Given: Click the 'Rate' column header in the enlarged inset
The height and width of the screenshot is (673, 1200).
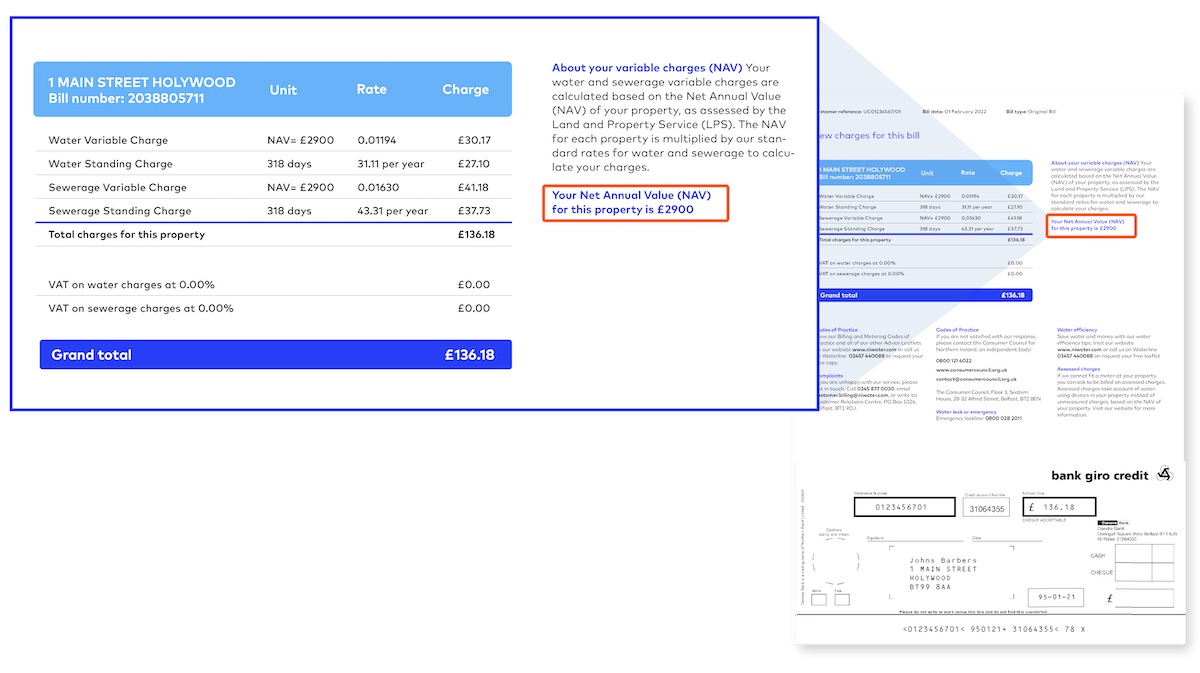Looking at the screenshot, I should (x=371, y=90).
